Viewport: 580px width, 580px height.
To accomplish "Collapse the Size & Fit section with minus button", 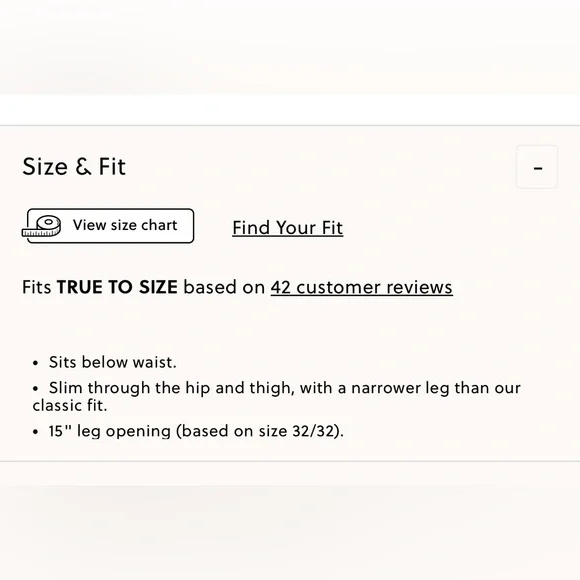I will point(537,167).
